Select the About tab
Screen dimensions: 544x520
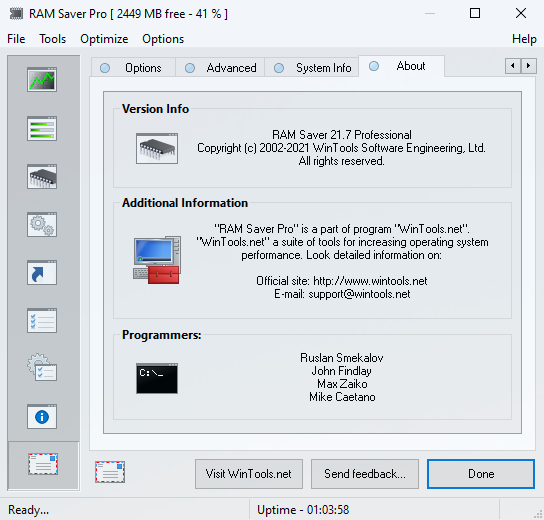401,66
